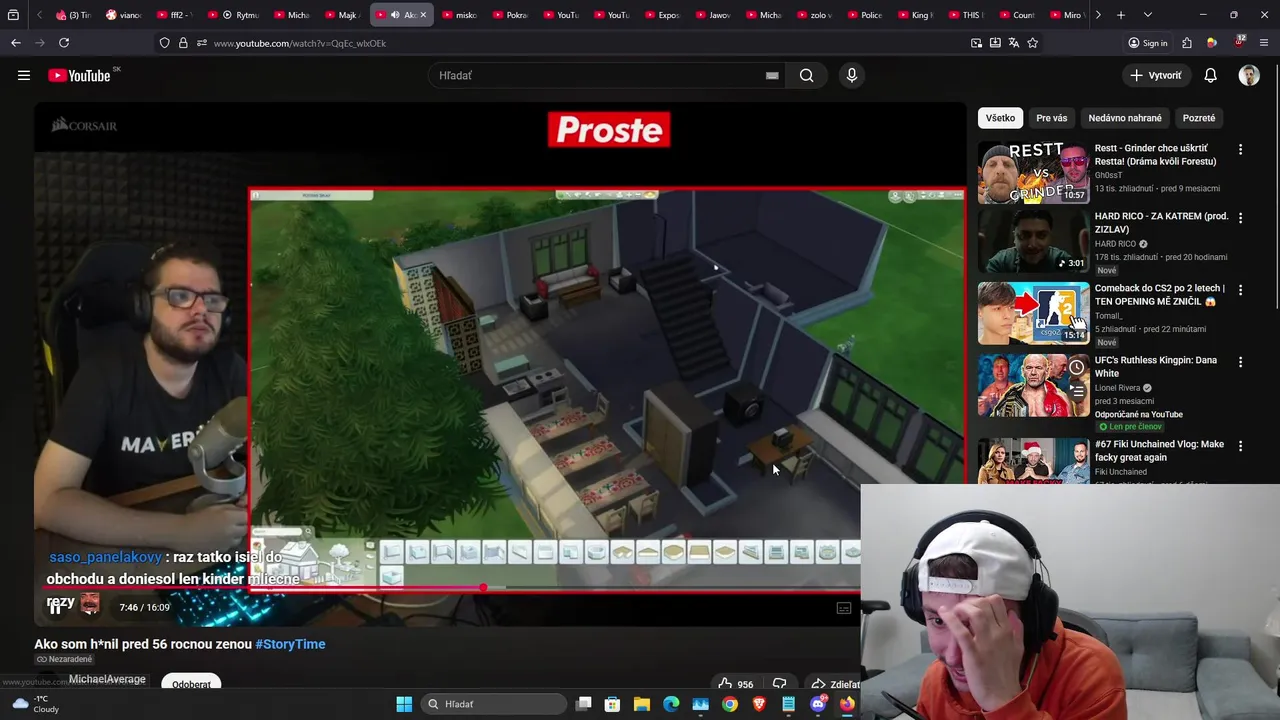Click the Odoberať subscribe button

(x=191, y=683)
